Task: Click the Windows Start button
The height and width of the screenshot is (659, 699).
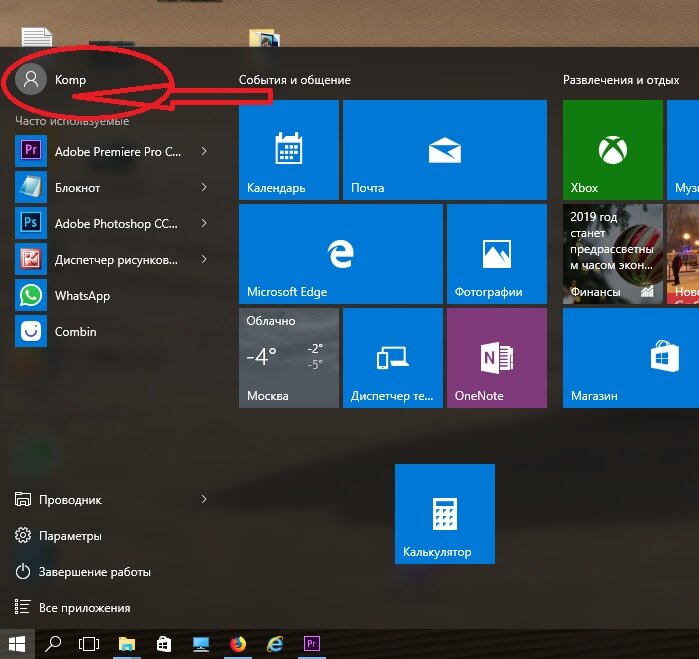Action: (x=17, y=644)
